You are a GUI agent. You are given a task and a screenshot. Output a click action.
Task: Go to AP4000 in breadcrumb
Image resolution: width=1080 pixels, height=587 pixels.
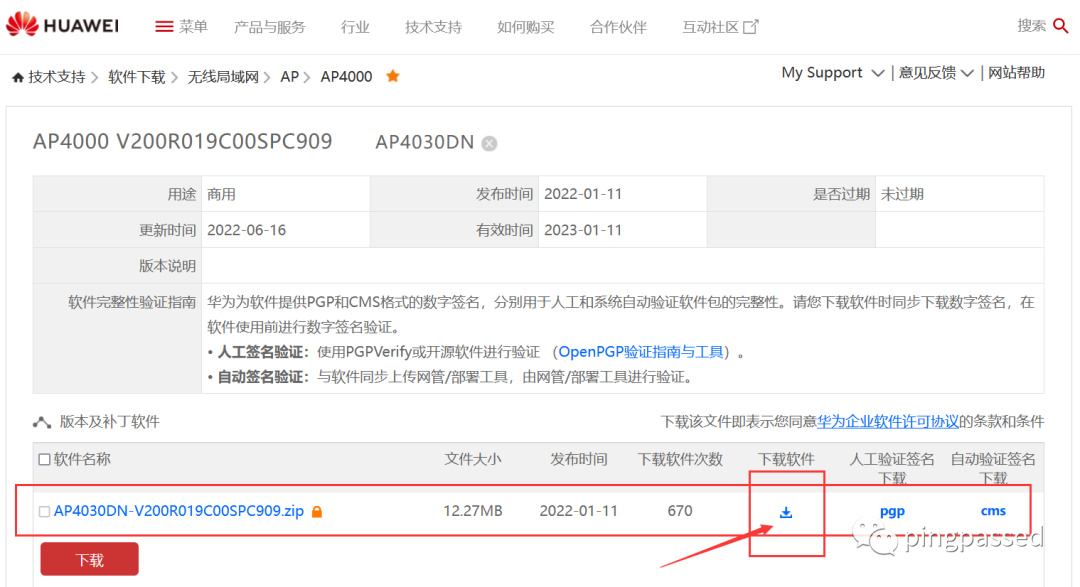click(x=346, y=77)
